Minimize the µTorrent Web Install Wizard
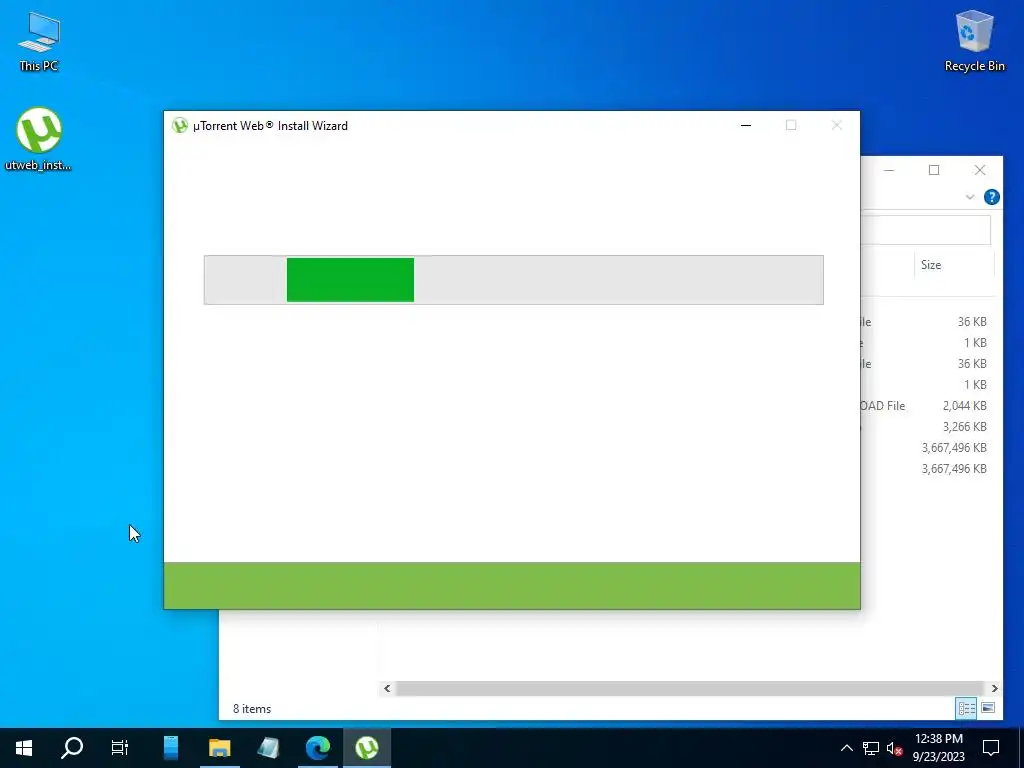Viewport: 1024px width, 768px height. click(x=746, y=125)
